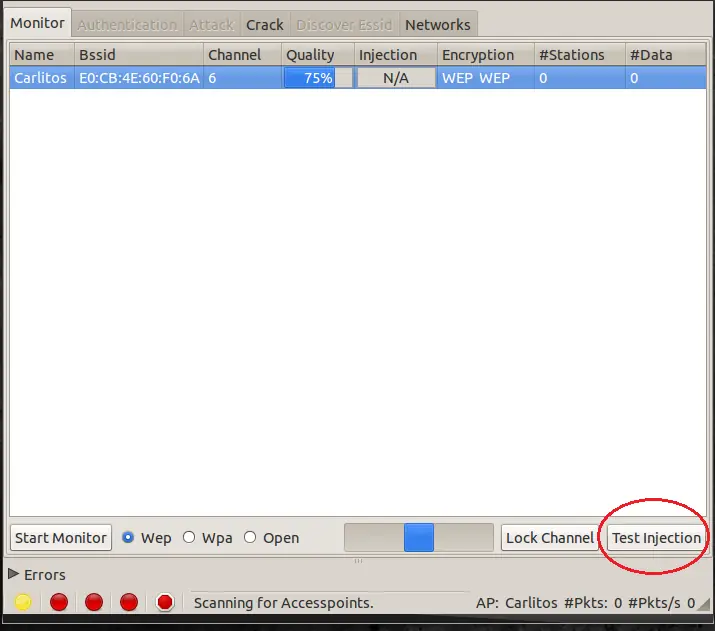Sort by the Name column header
This screenshot has width=715, height=631.
(42, 55)
